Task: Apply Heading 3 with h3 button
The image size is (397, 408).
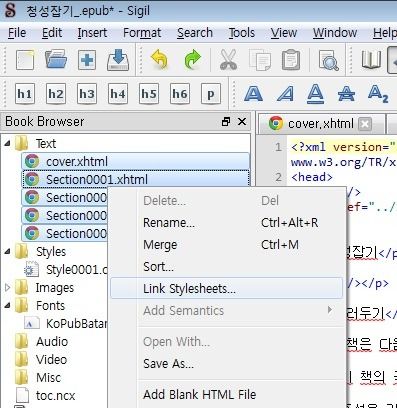Action: pos(87,94)
